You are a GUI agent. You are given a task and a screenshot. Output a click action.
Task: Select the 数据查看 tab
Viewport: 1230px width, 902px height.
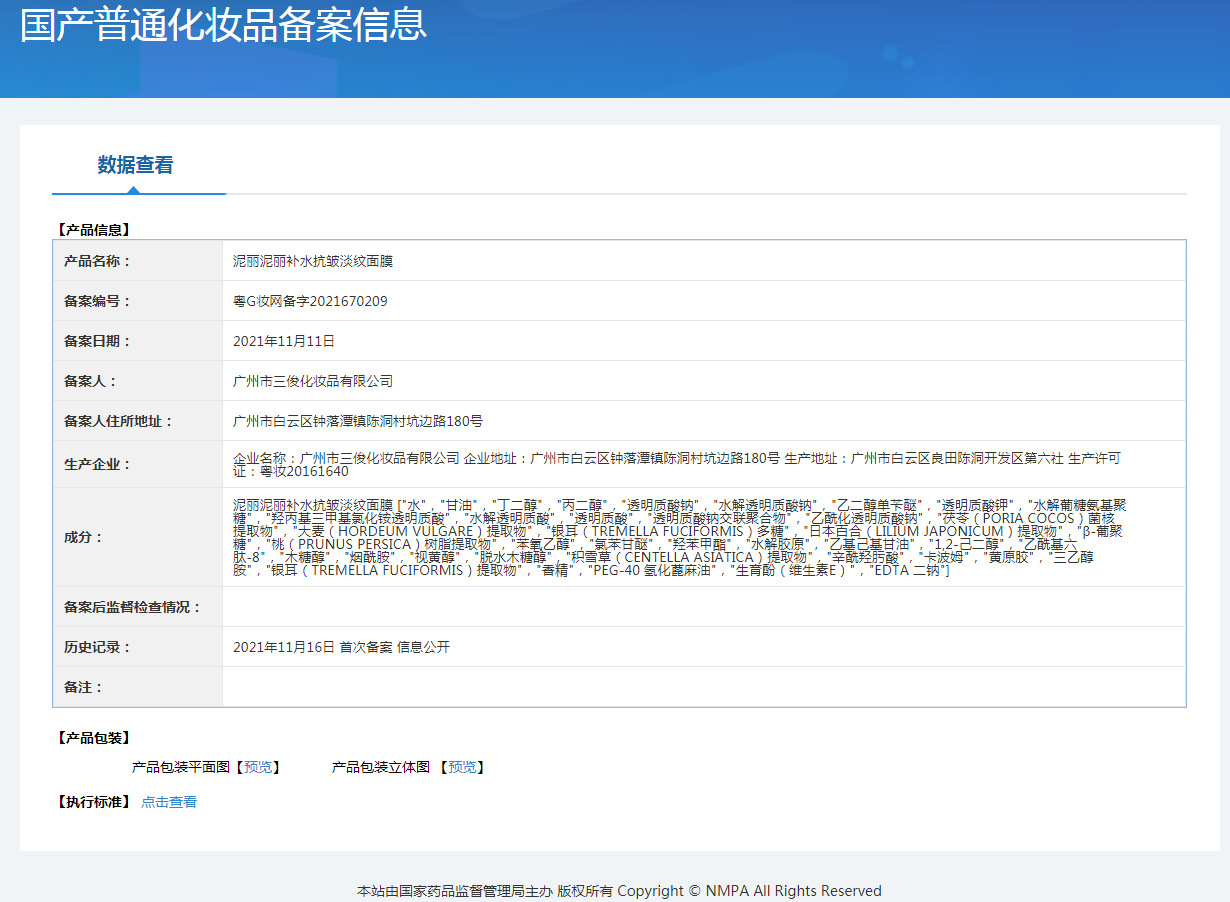coord(135,165)
